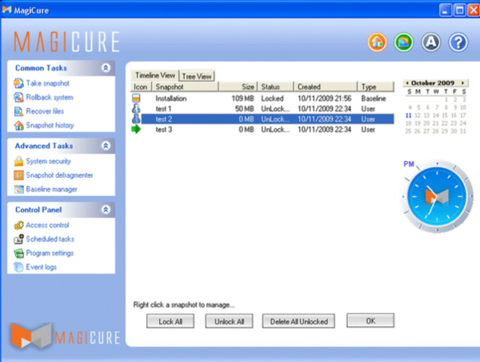The height and width of the screenshot is (362, 480).
Task: Collapse the Common Tasks panel
Action: [106, 68]
